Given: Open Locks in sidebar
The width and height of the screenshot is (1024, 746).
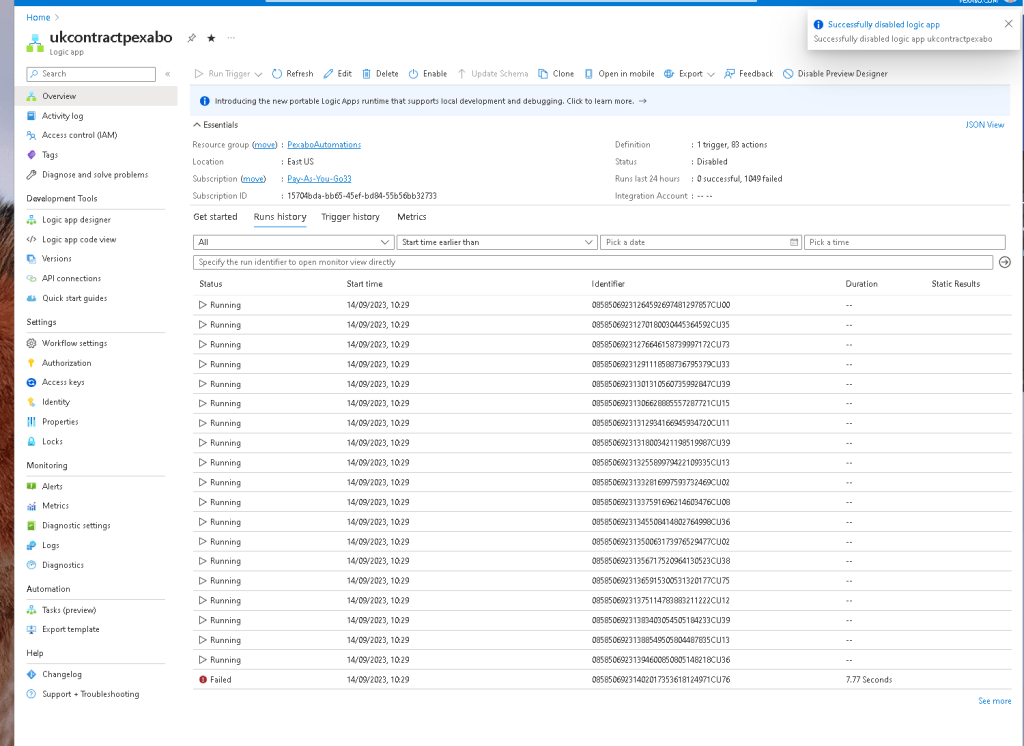Looking at the screenshot, I should pyautogui.click(x=52, y=442).
